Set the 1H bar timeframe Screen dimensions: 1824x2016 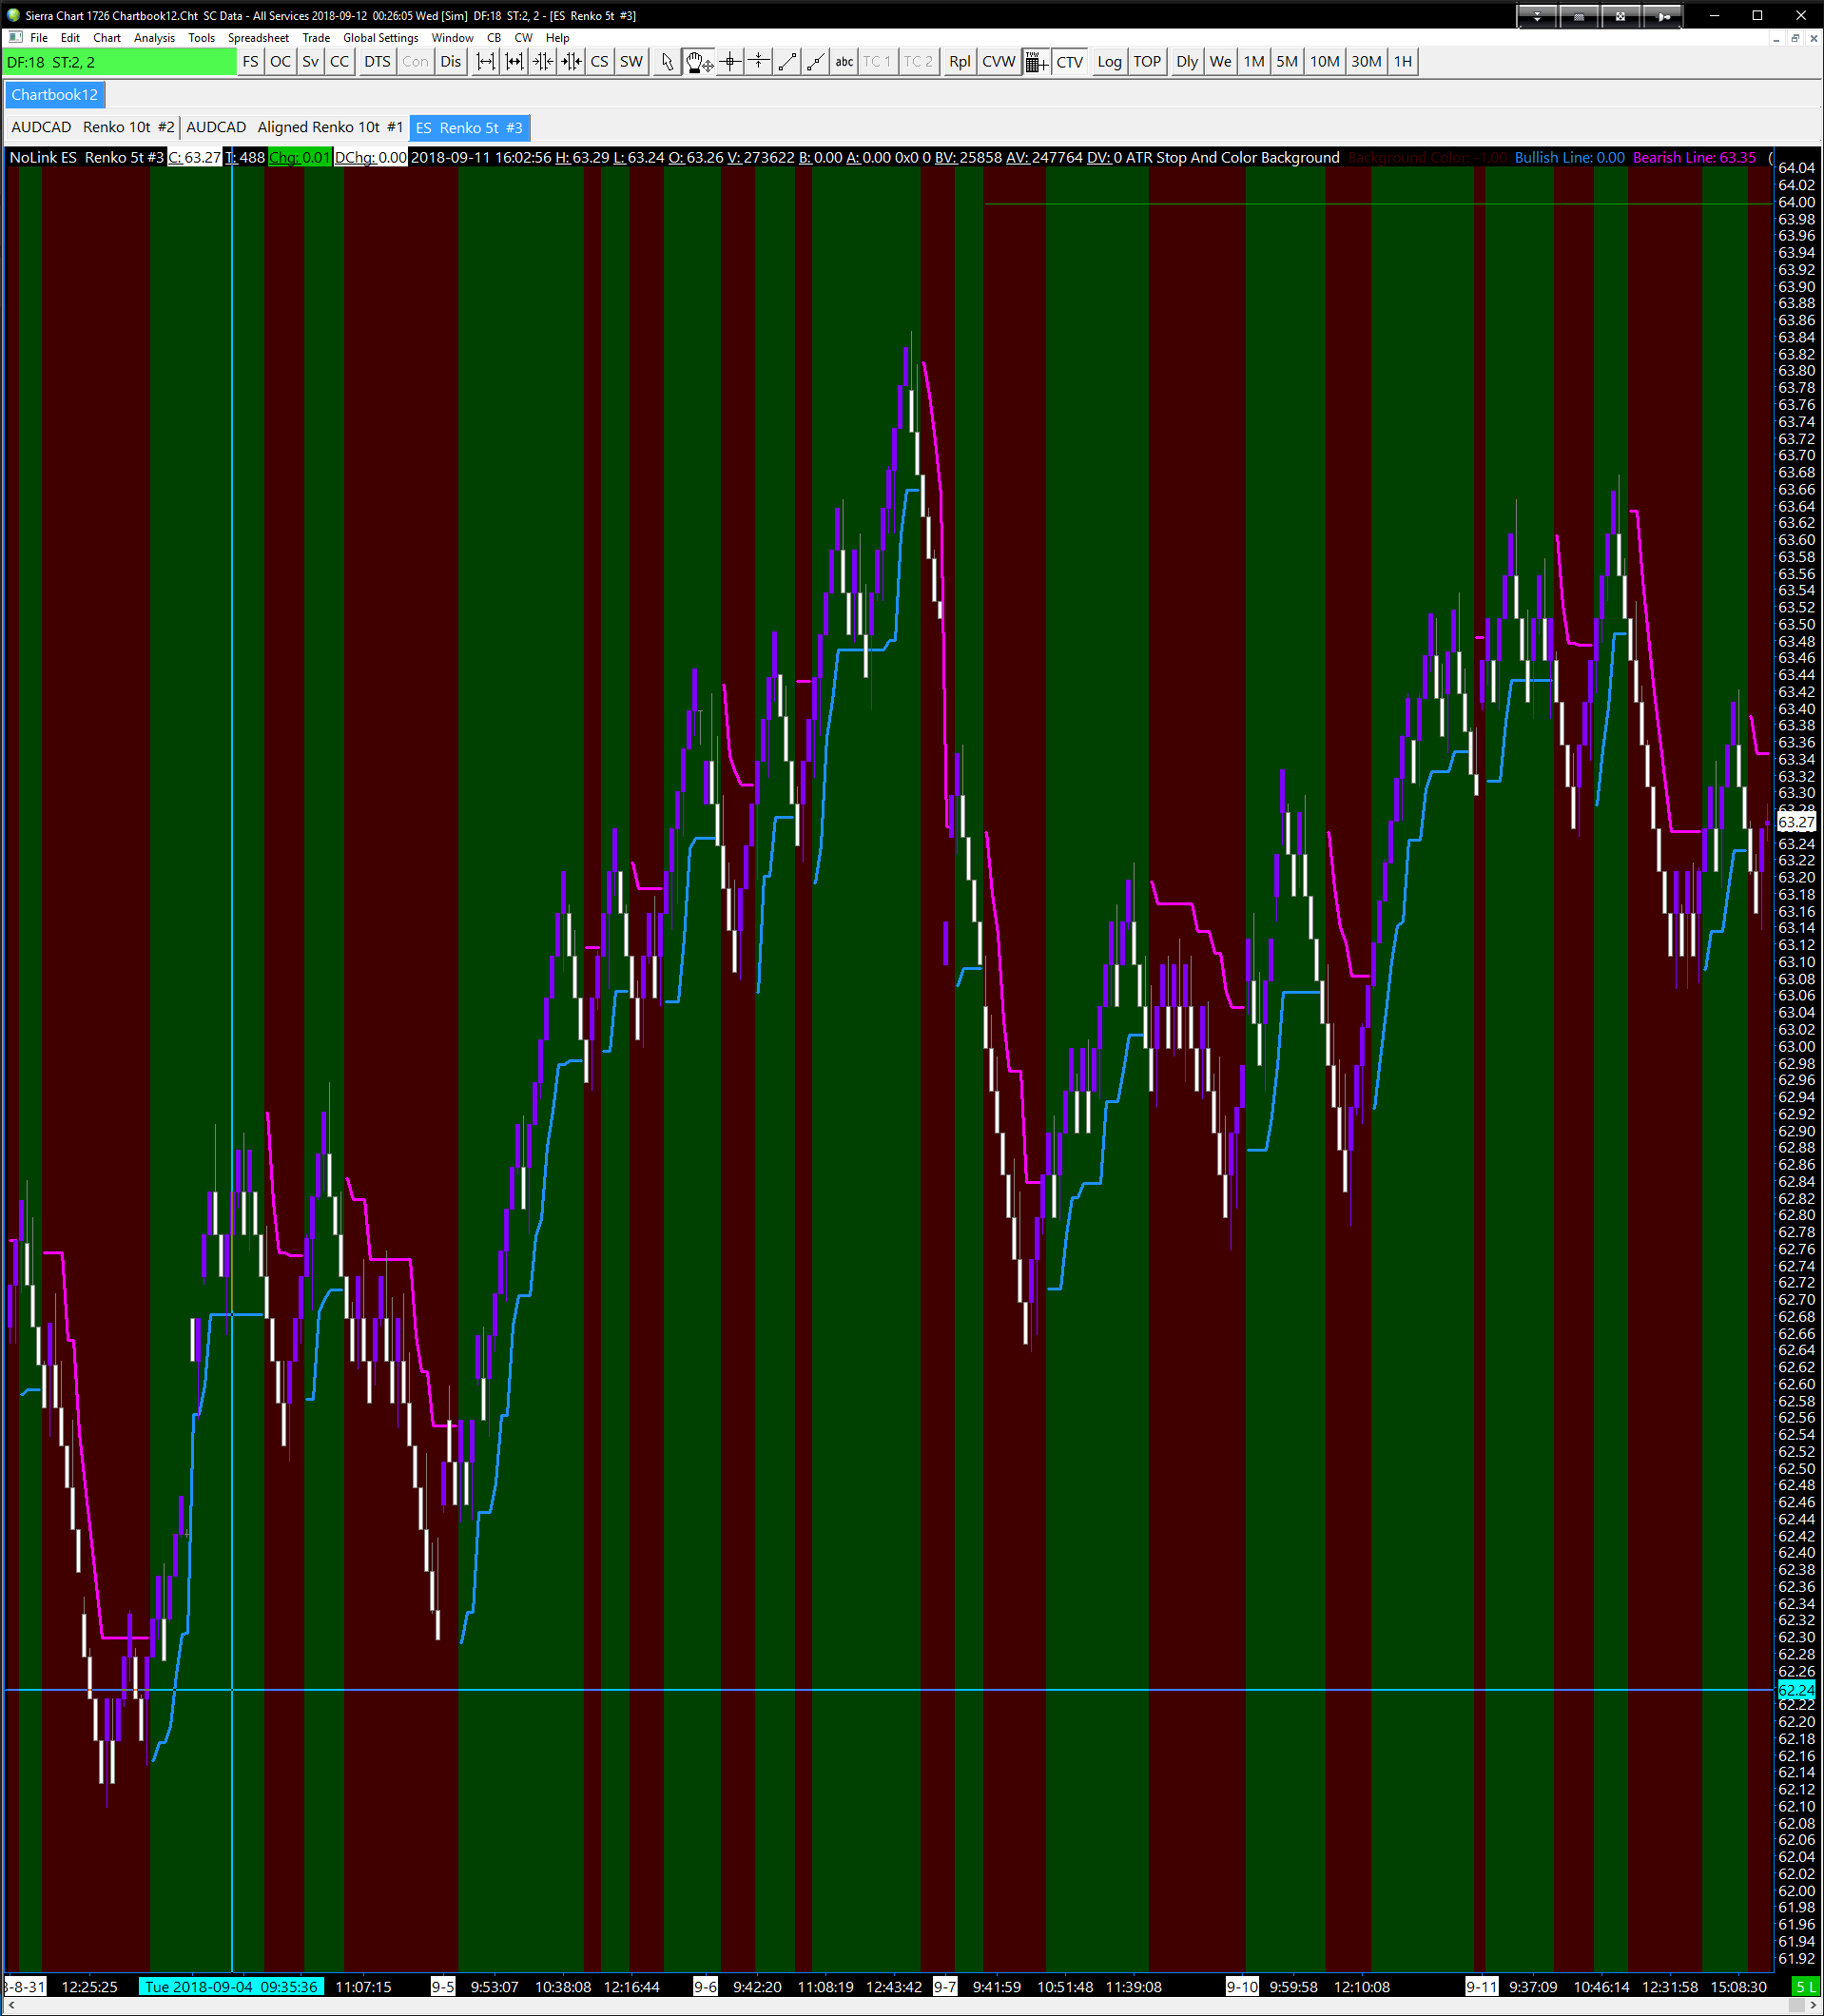1403,62
